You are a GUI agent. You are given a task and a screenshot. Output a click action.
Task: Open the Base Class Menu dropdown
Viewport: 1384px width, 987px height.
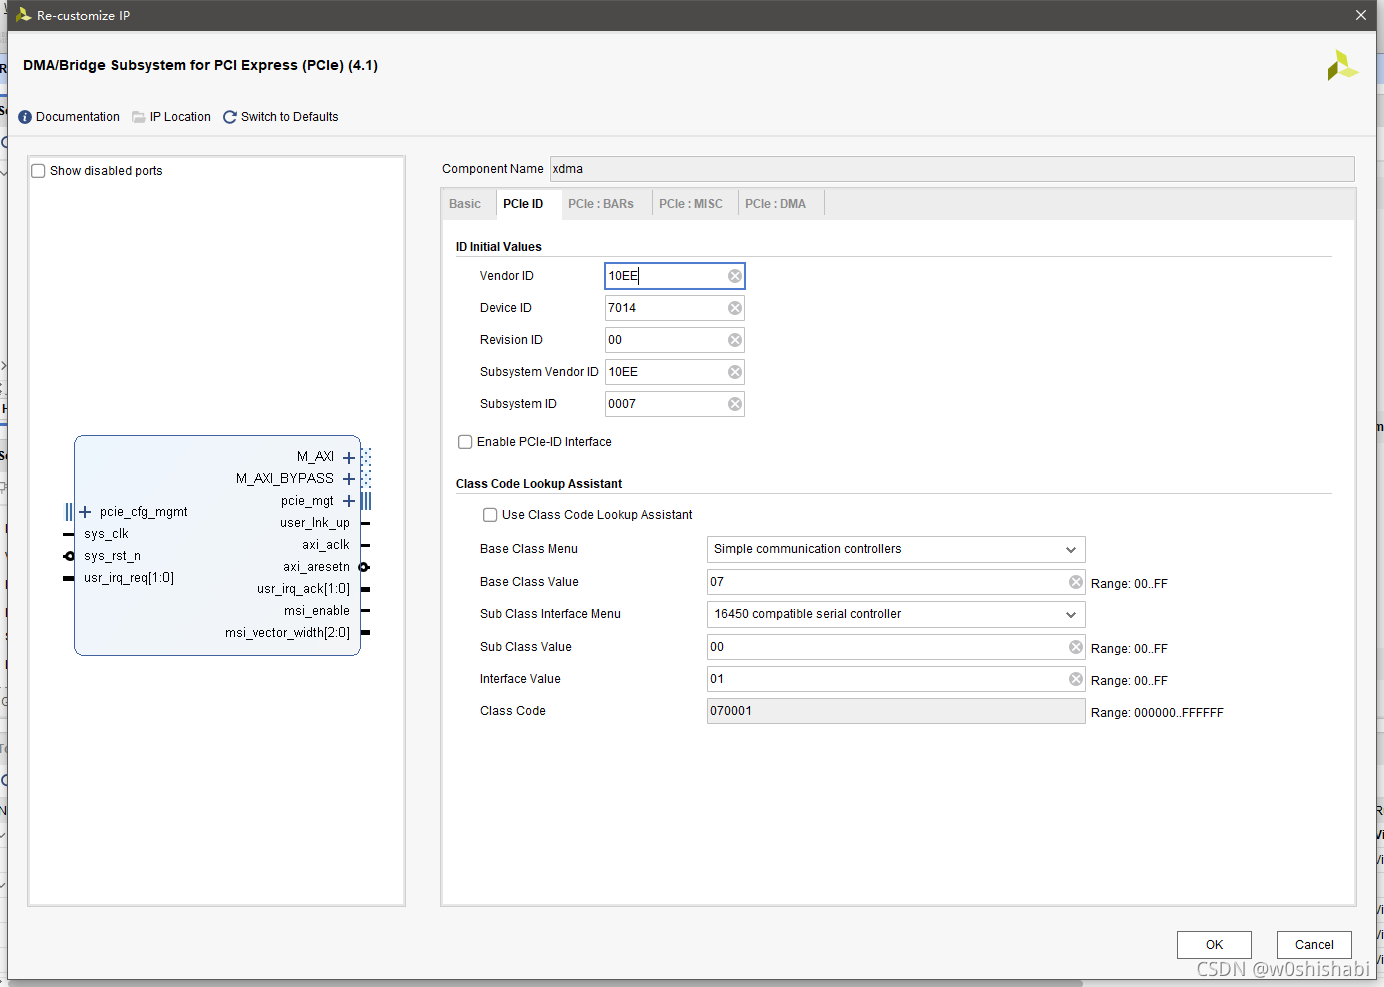point(896,549)
